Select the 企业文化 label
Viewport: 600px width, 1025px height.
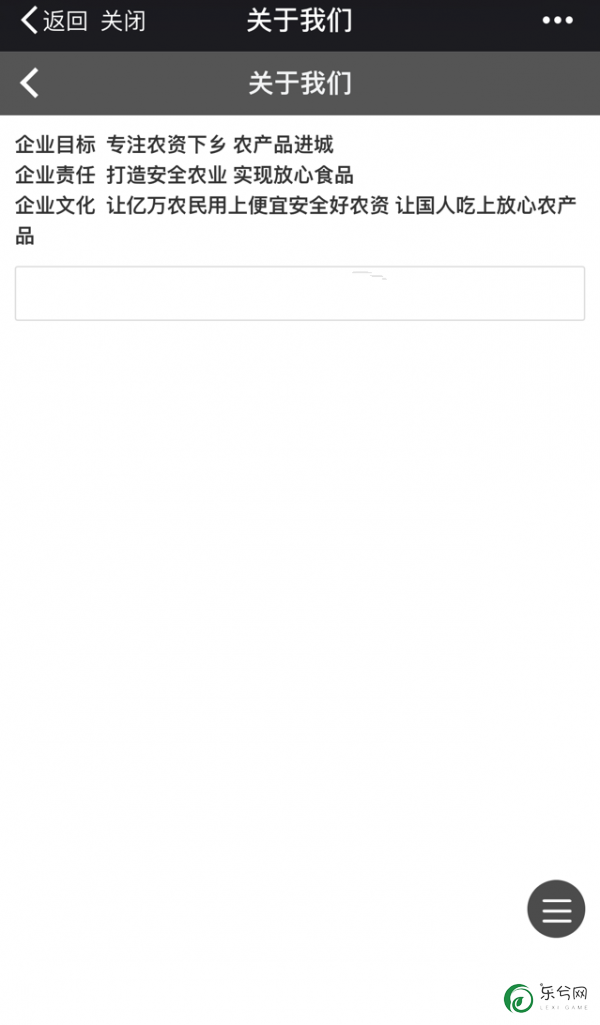click(56, 205)
